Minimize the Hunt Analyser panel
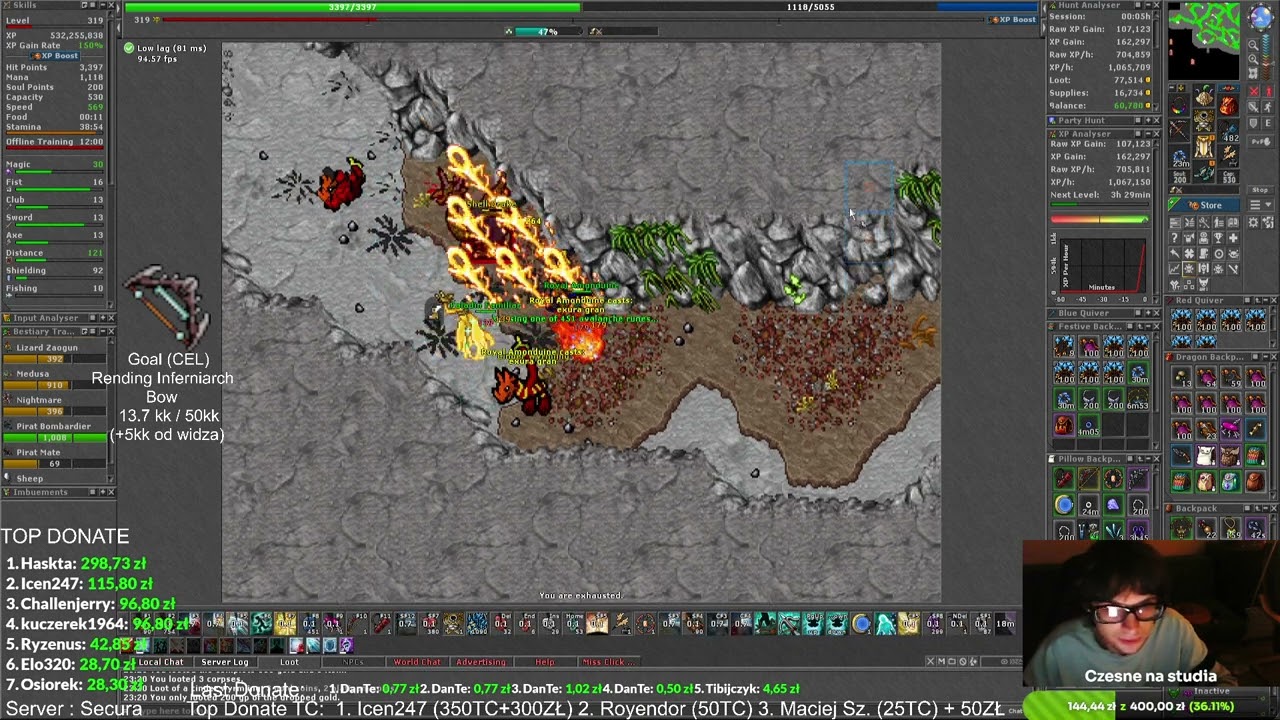 1148,5
